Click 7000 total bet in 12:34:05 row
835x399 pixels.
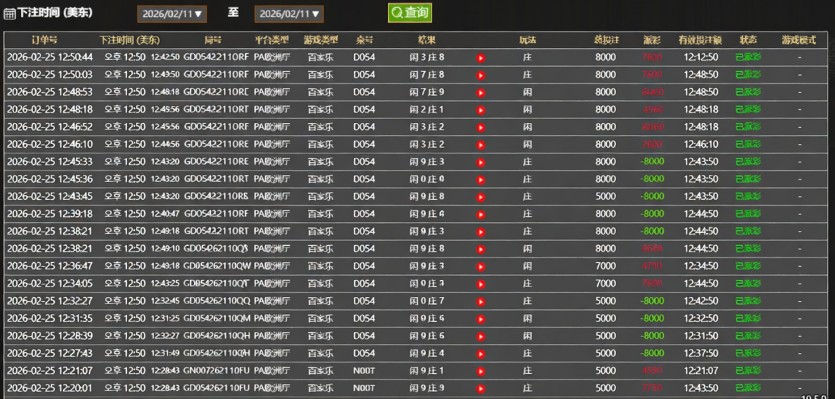[x=606, y=283]
